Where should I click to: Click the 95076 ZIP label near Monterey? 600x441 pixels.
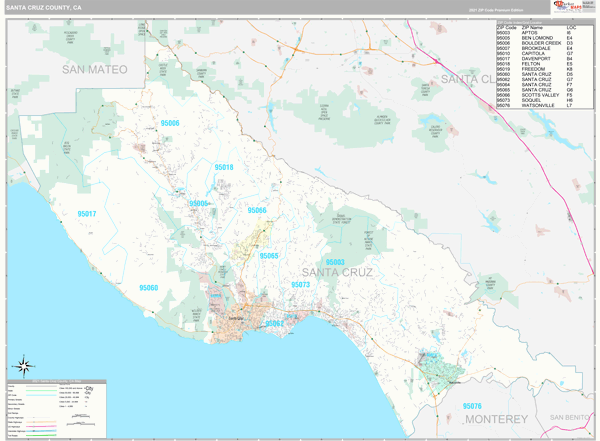[472, 406]
